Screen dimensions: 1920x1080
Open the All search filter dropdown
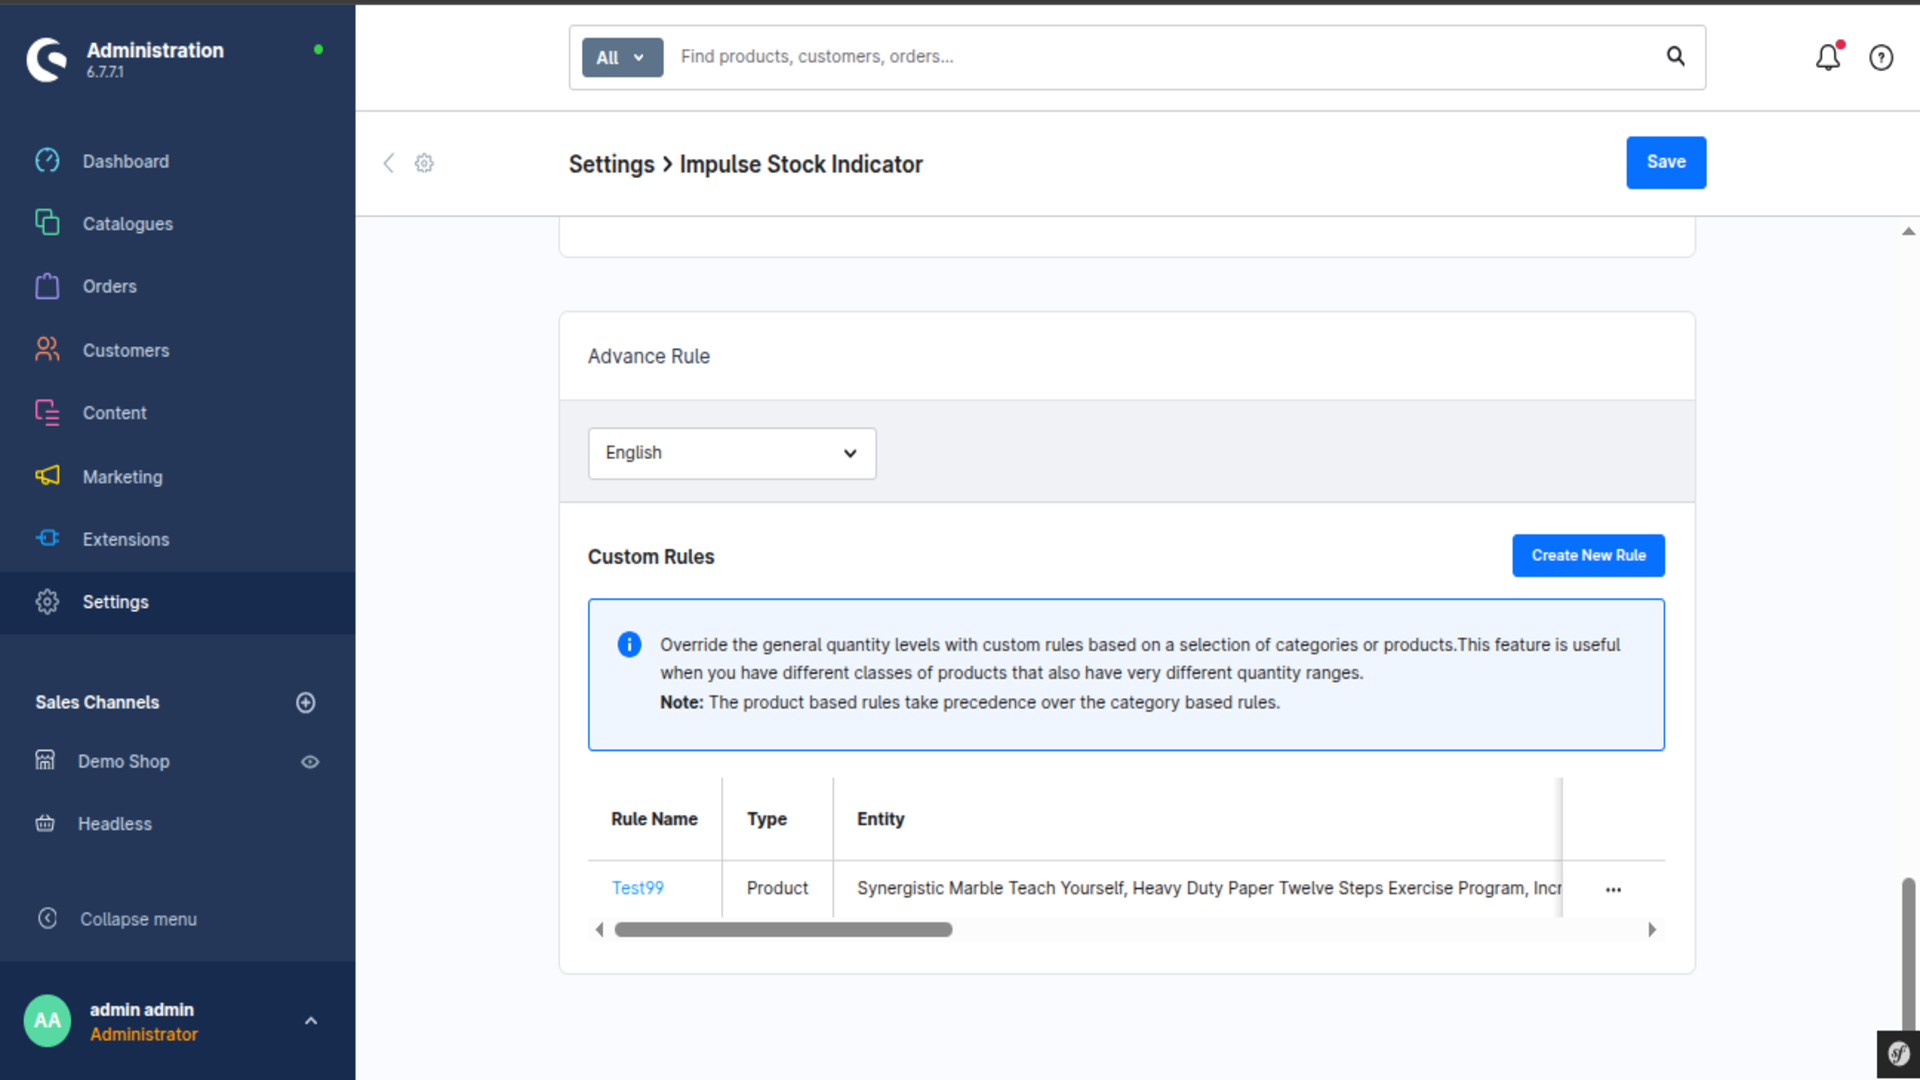(622, 57)
